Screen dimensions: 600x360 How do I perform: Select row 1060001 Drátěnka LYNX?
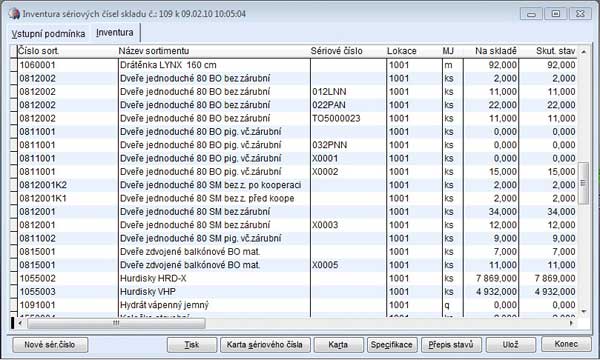click(297, 65)
